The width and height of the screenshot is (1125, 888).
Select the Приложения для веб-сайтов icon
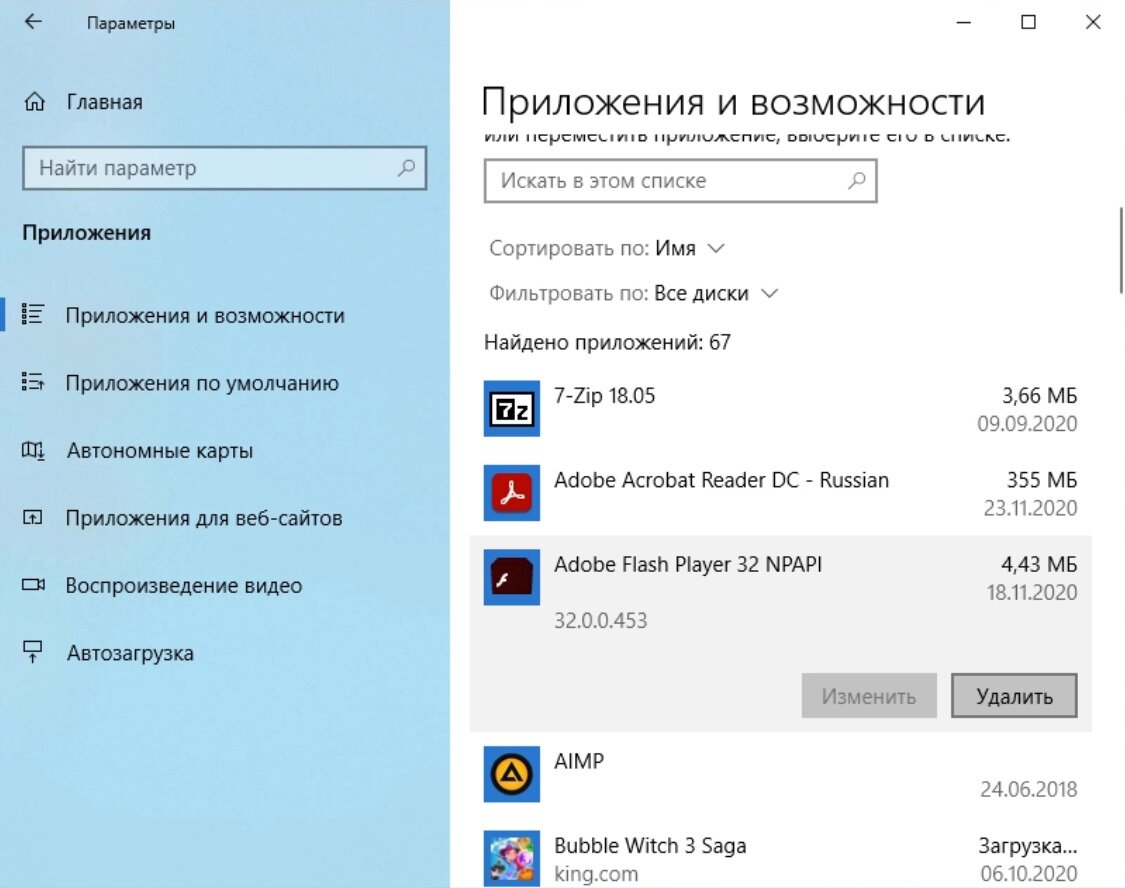[x=33, y=518]
